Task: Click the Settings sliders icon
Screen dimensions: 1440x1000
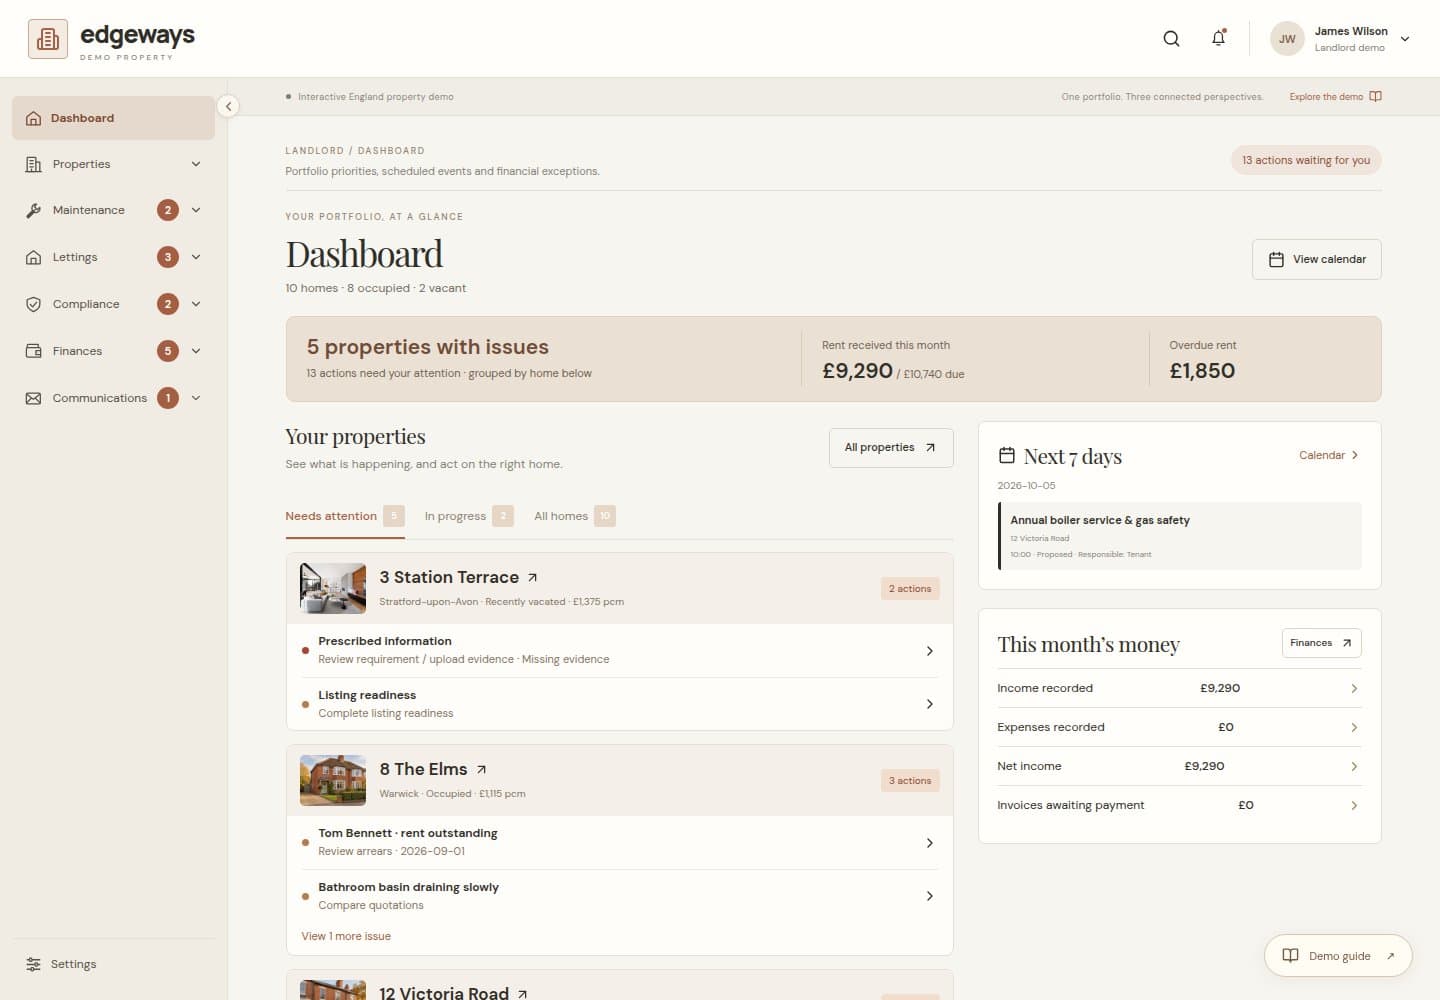Action: pos(33,964)
